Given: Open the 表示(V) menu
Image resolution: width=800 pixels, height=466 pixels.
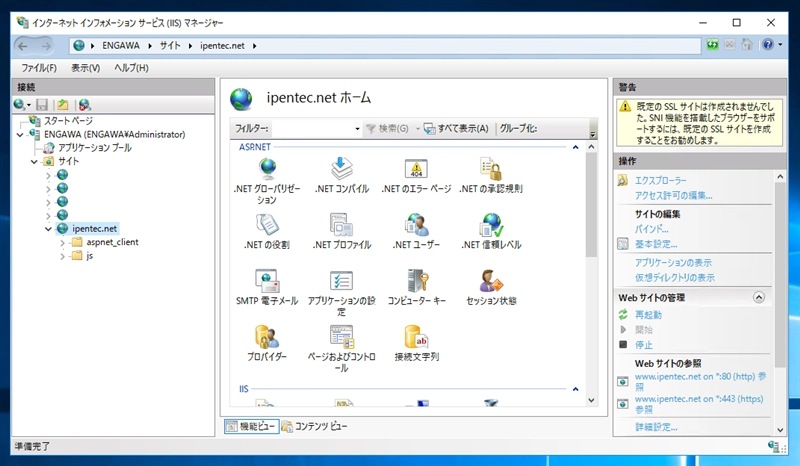Looking at the screenshot, I should pyautogui.click(x=85, y=68).
